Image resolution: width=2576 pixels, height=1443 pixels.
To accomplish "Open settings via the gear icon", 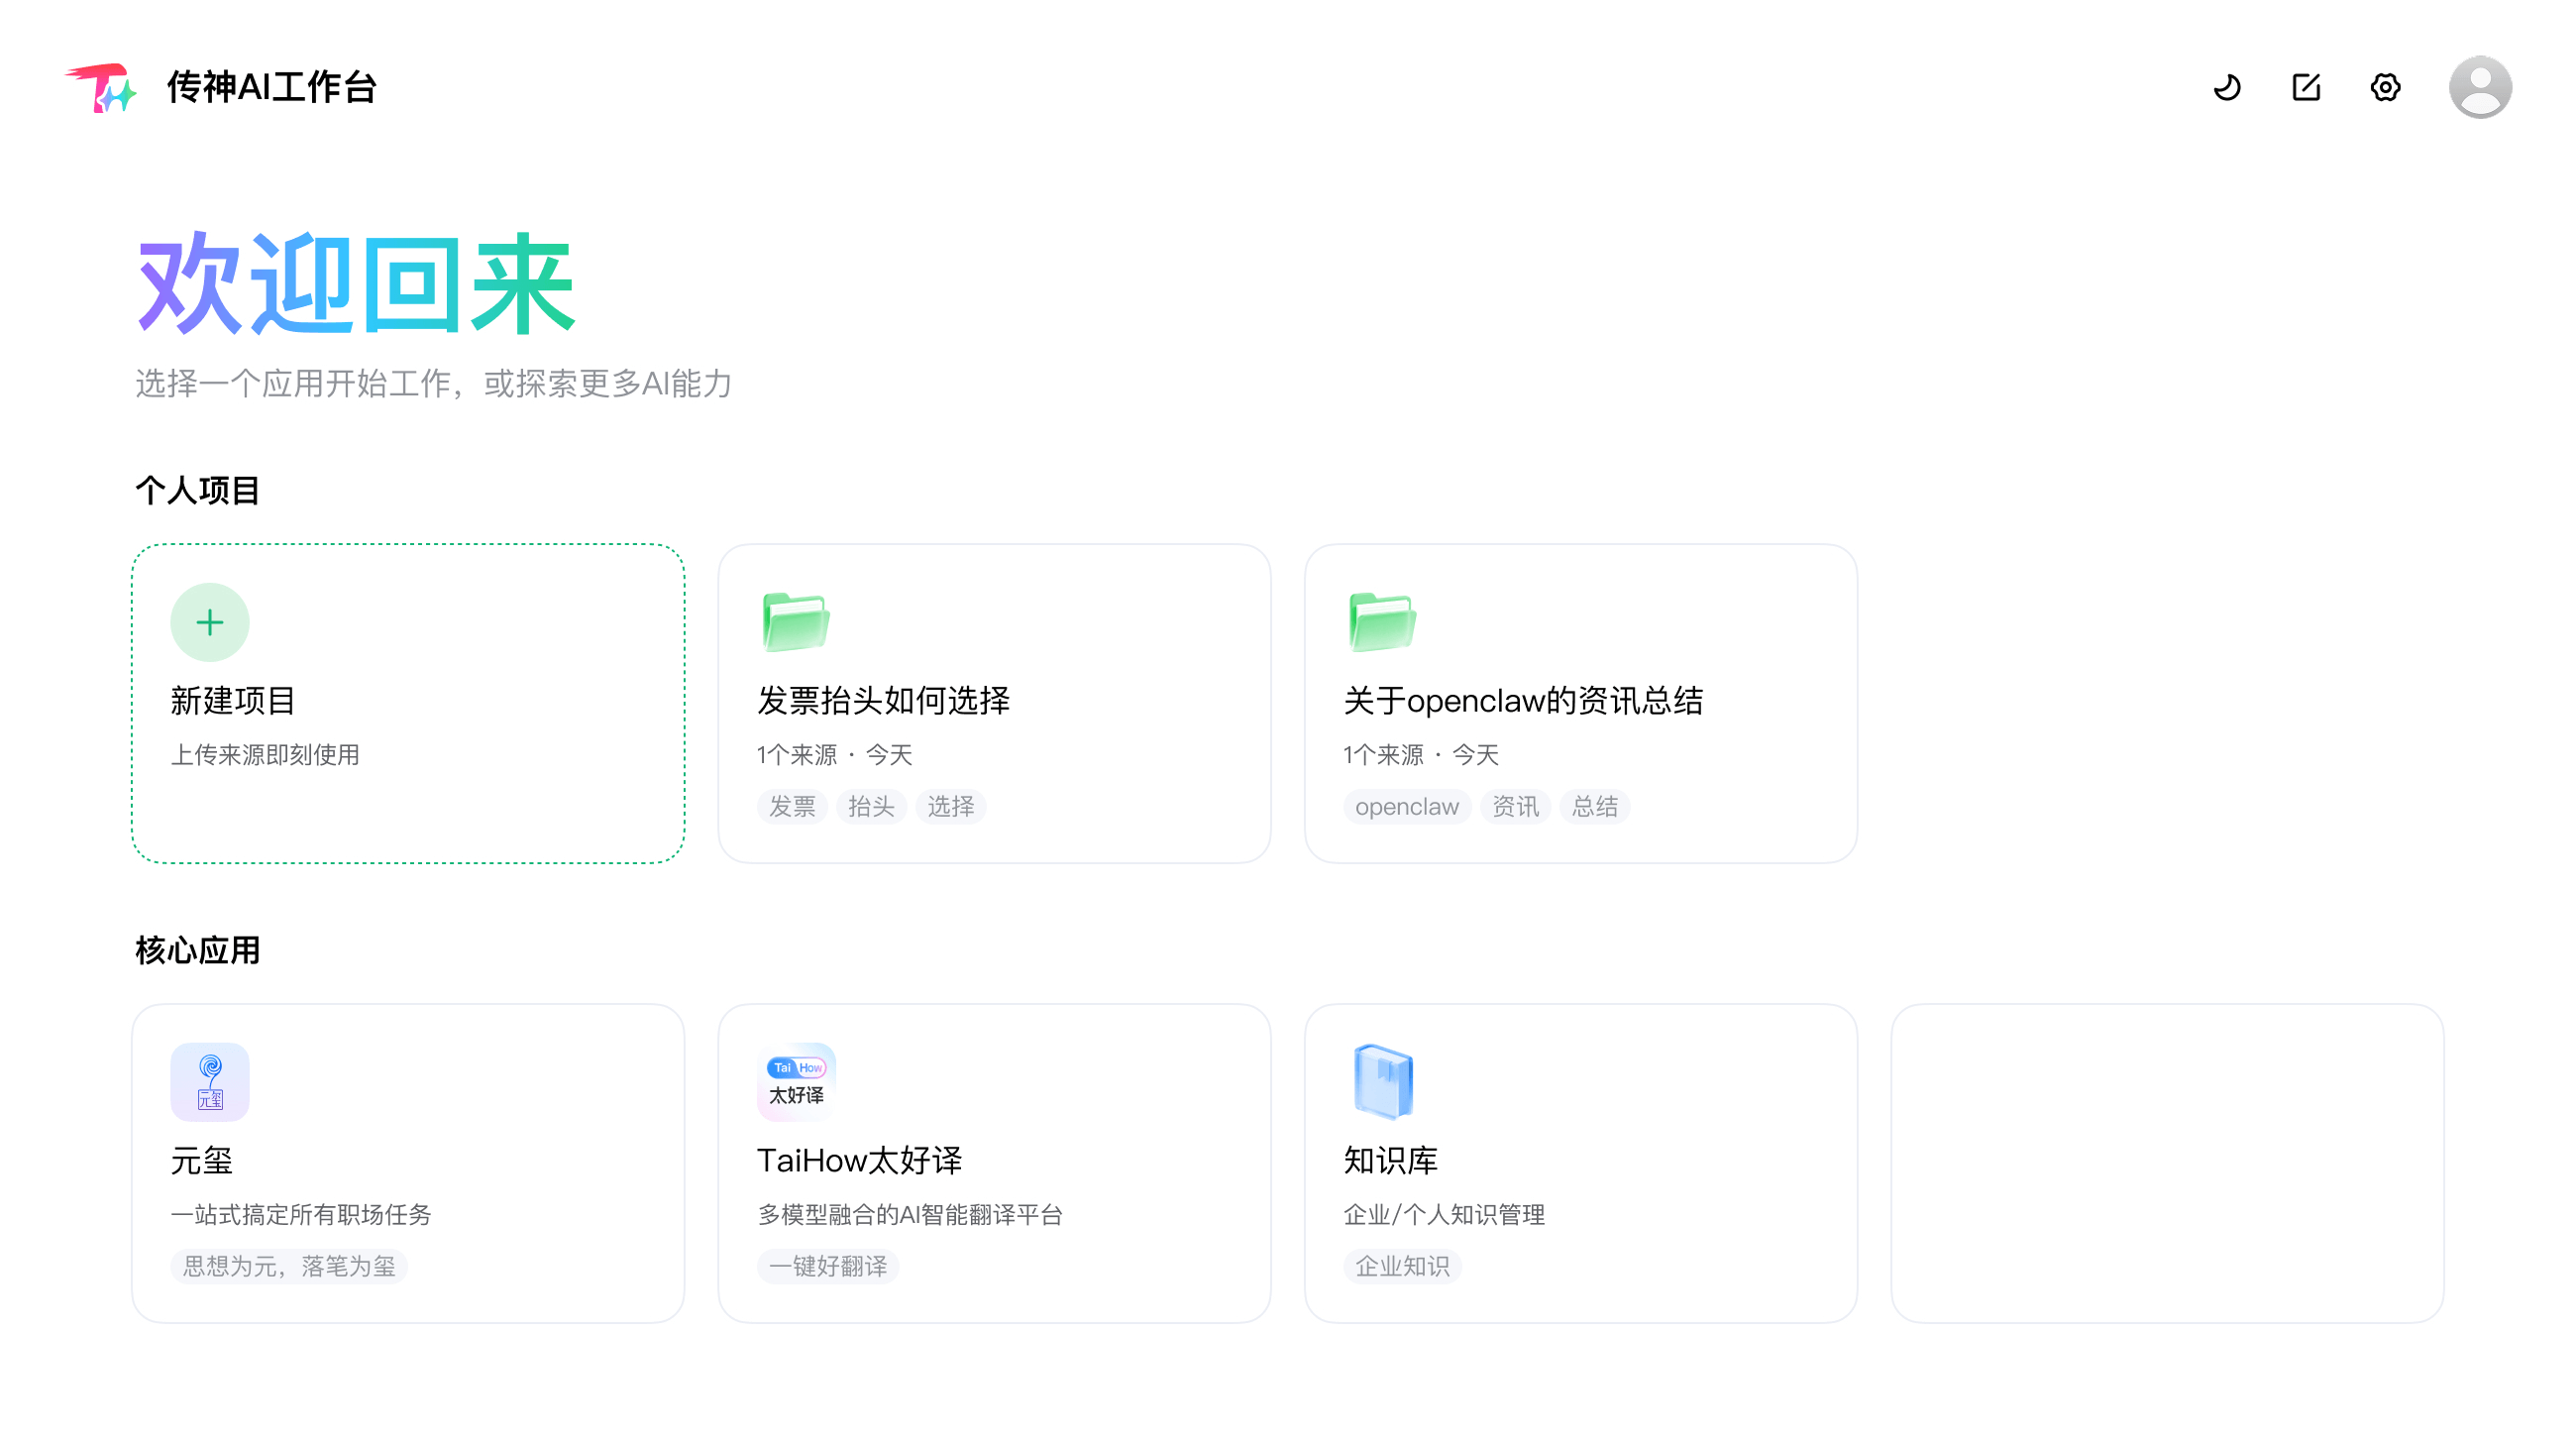I will [2385, 87].
